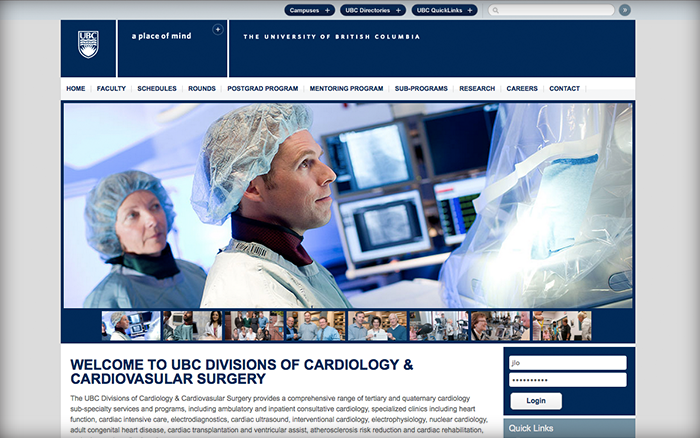Click the UBC crest logo
Screen dimensions: 700x438
tap(88, 44)
